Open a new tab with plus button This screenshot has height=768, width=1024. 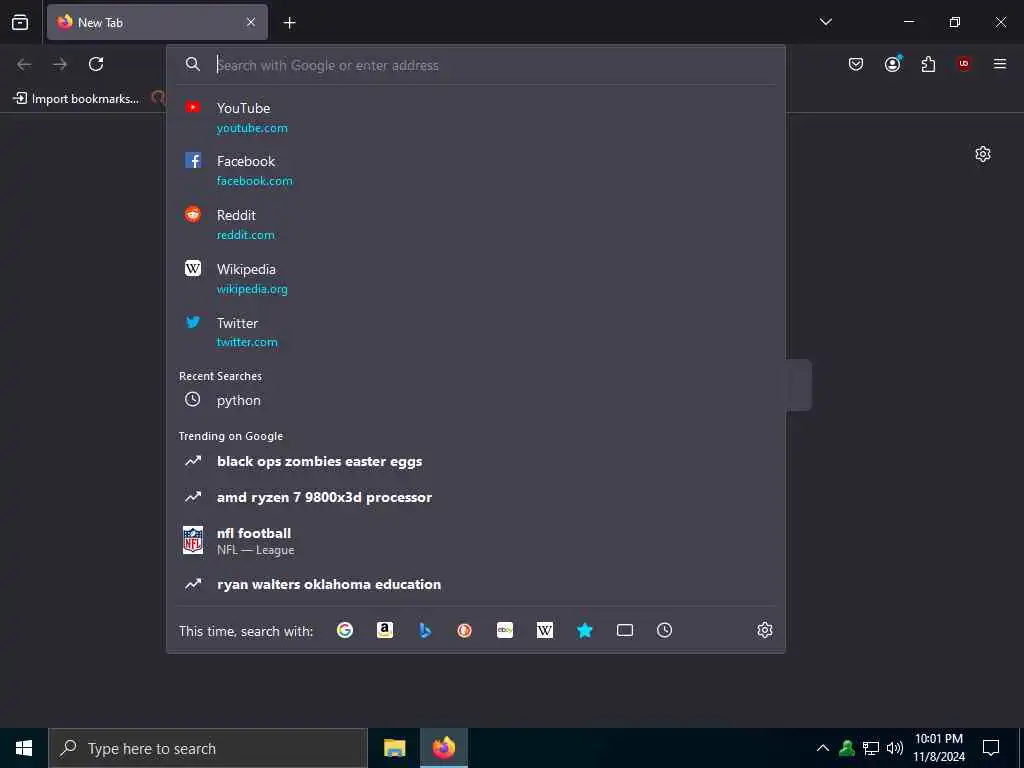[x=289, y=23]
